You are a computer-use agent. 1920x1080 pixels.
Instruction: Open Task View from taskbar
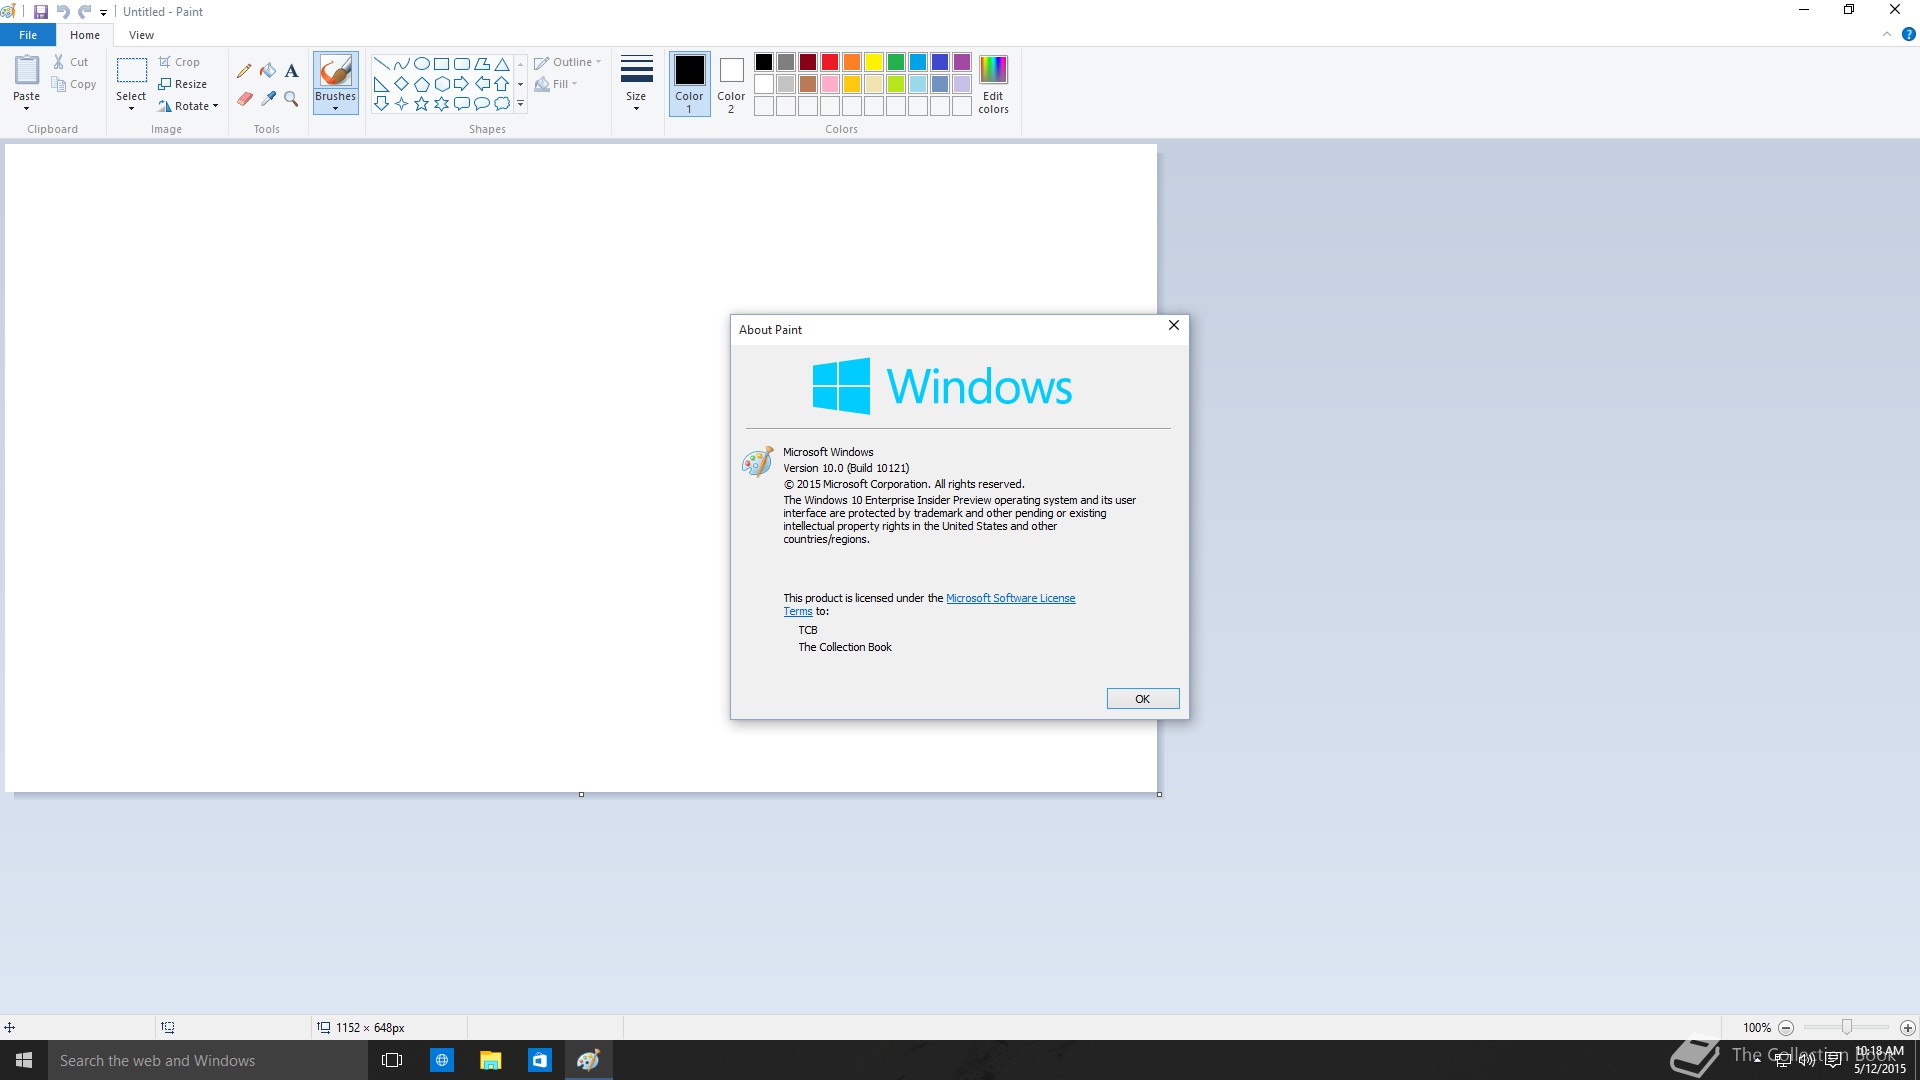click(x=392, y=1060)
